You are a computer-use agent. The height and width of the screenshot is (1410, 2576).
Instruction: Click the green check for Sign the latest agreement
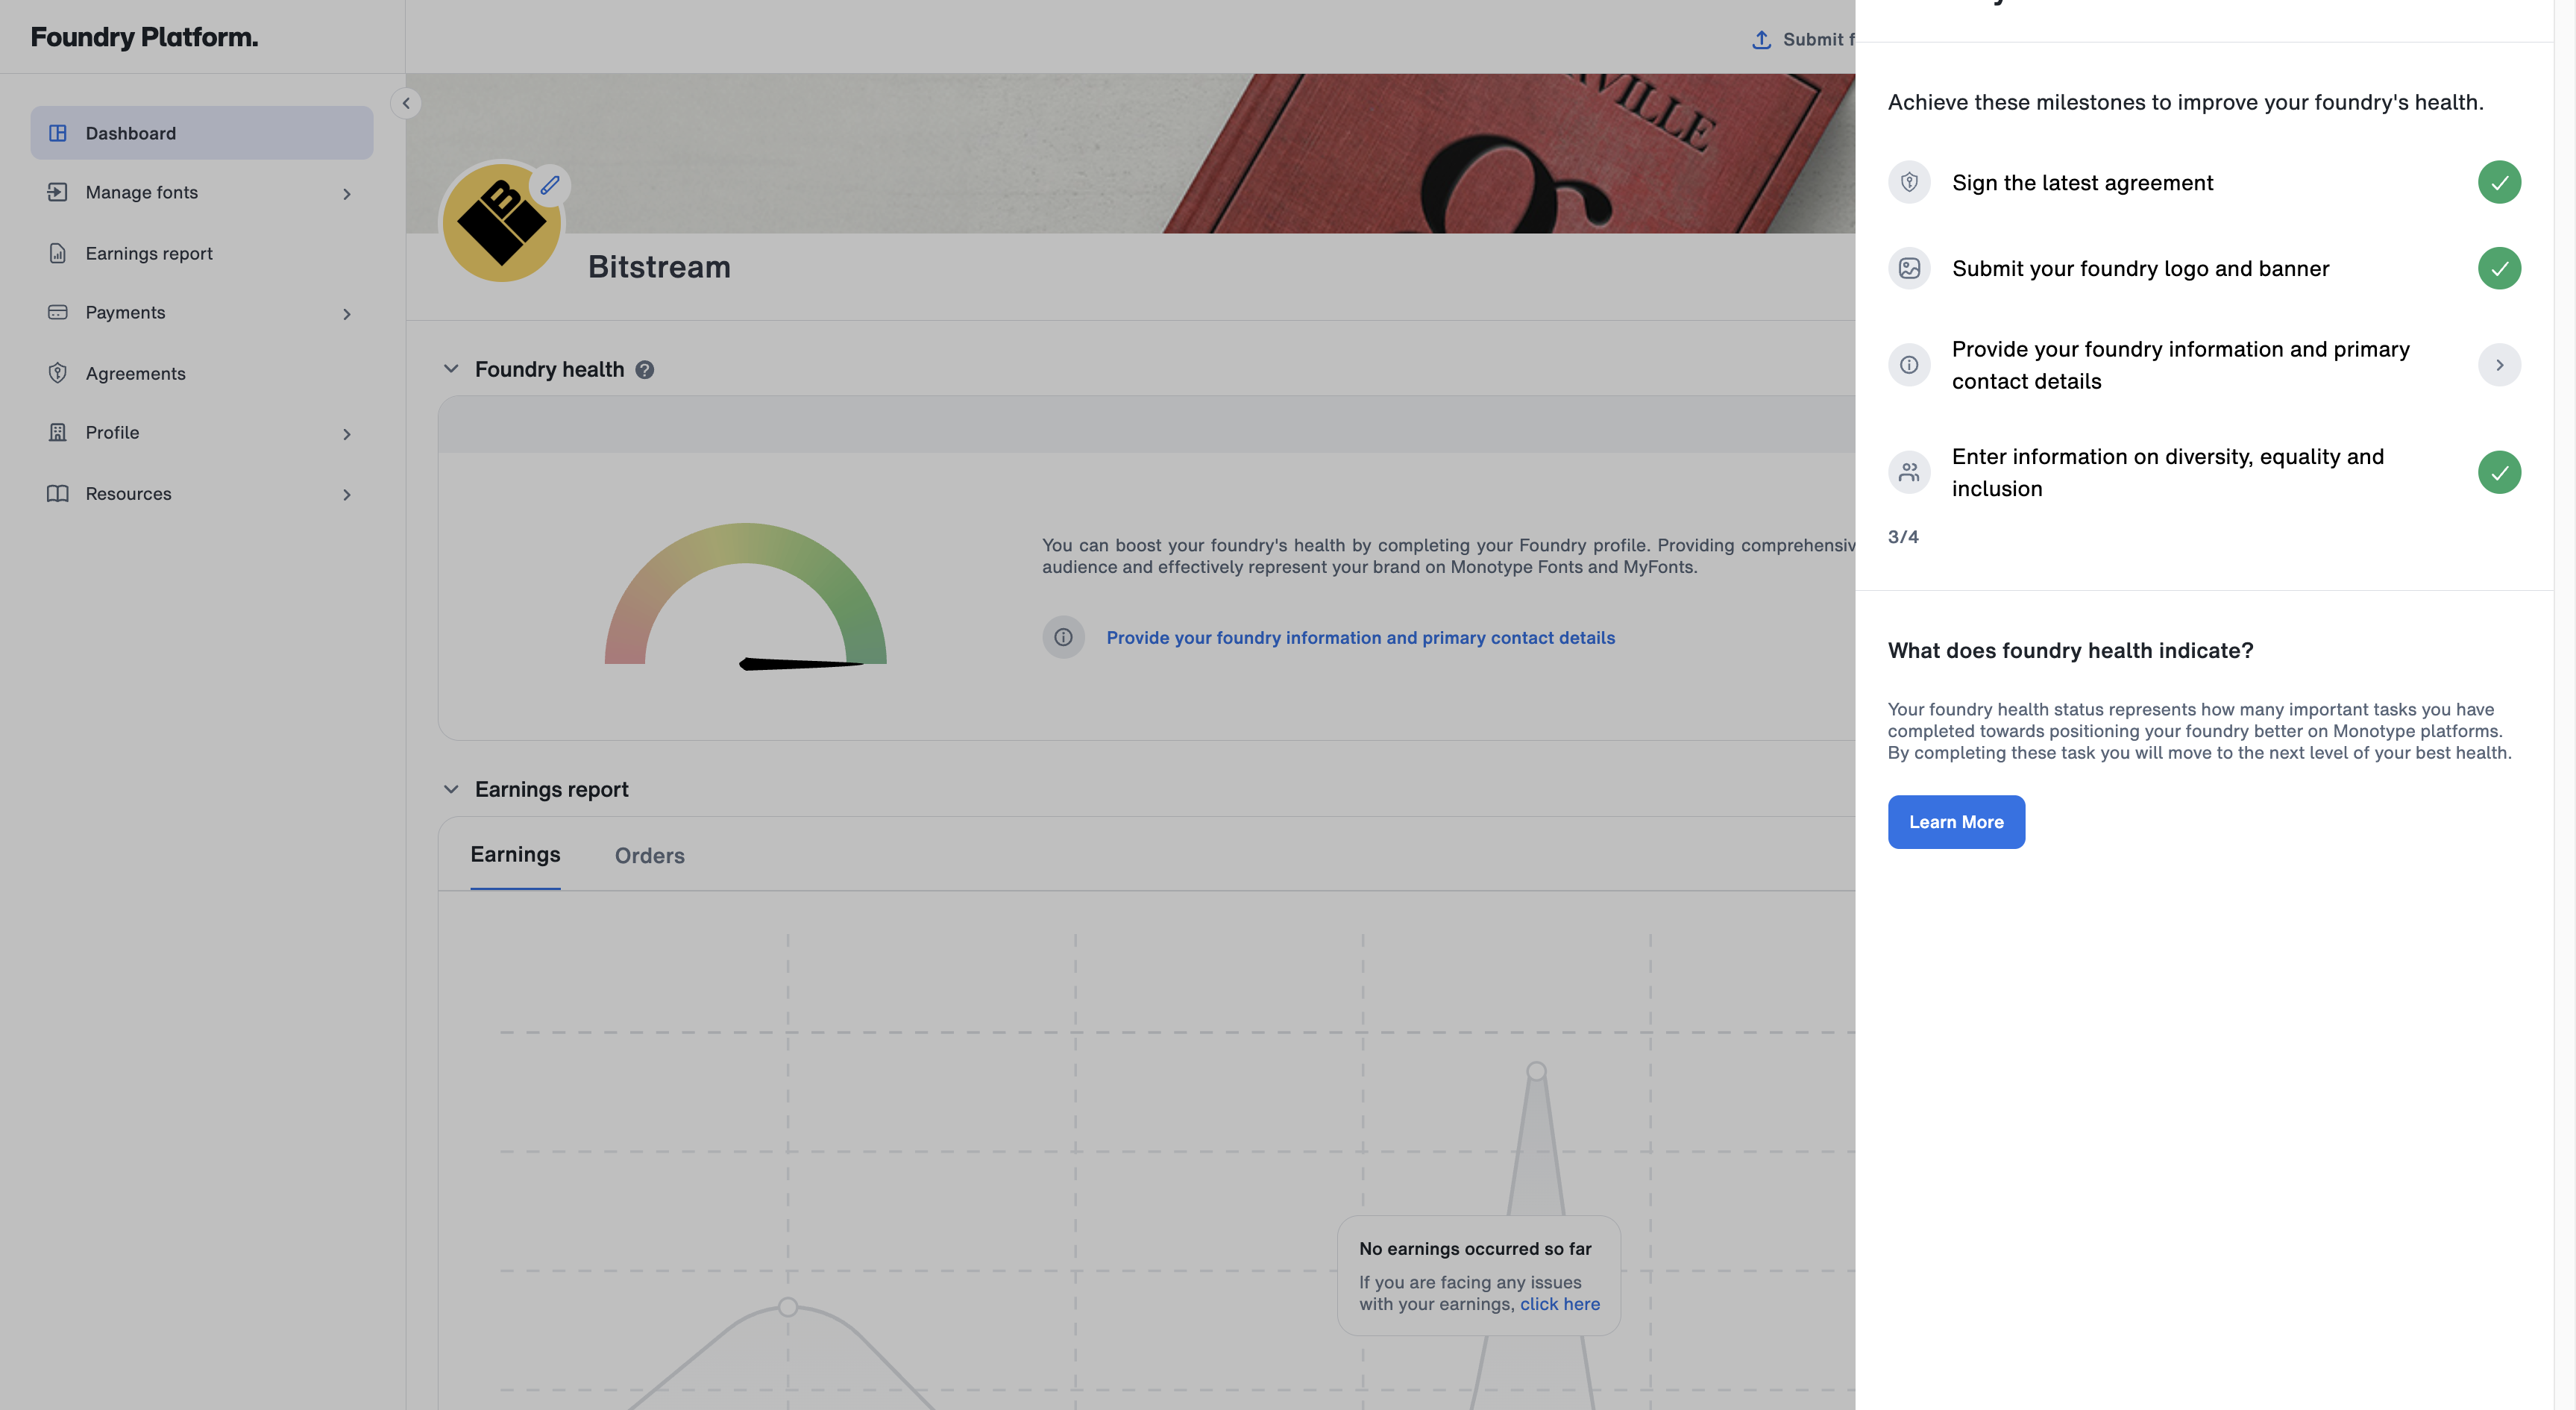coord(2499,182)
